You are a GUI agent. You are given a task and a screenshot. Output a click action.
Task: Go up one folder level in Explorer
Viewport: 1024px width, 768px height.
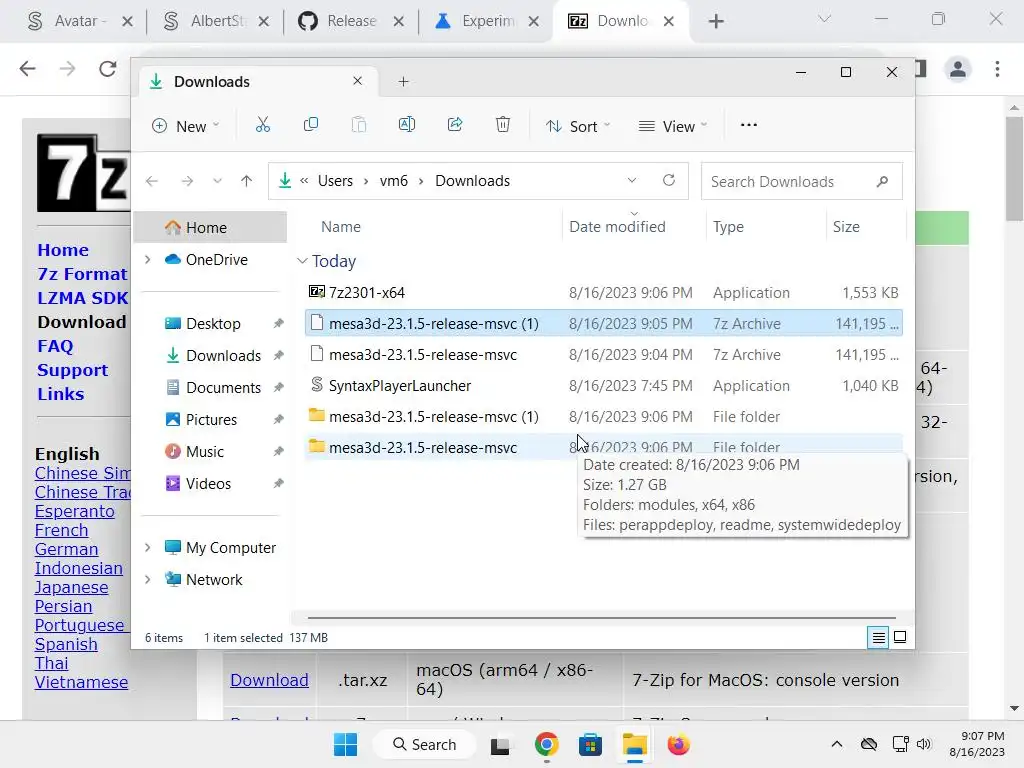click(246, 181)
